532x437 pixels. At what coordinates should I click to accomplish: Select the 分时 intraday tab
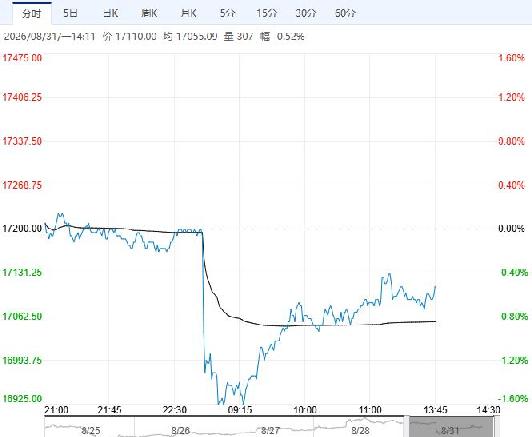(32, 14)
